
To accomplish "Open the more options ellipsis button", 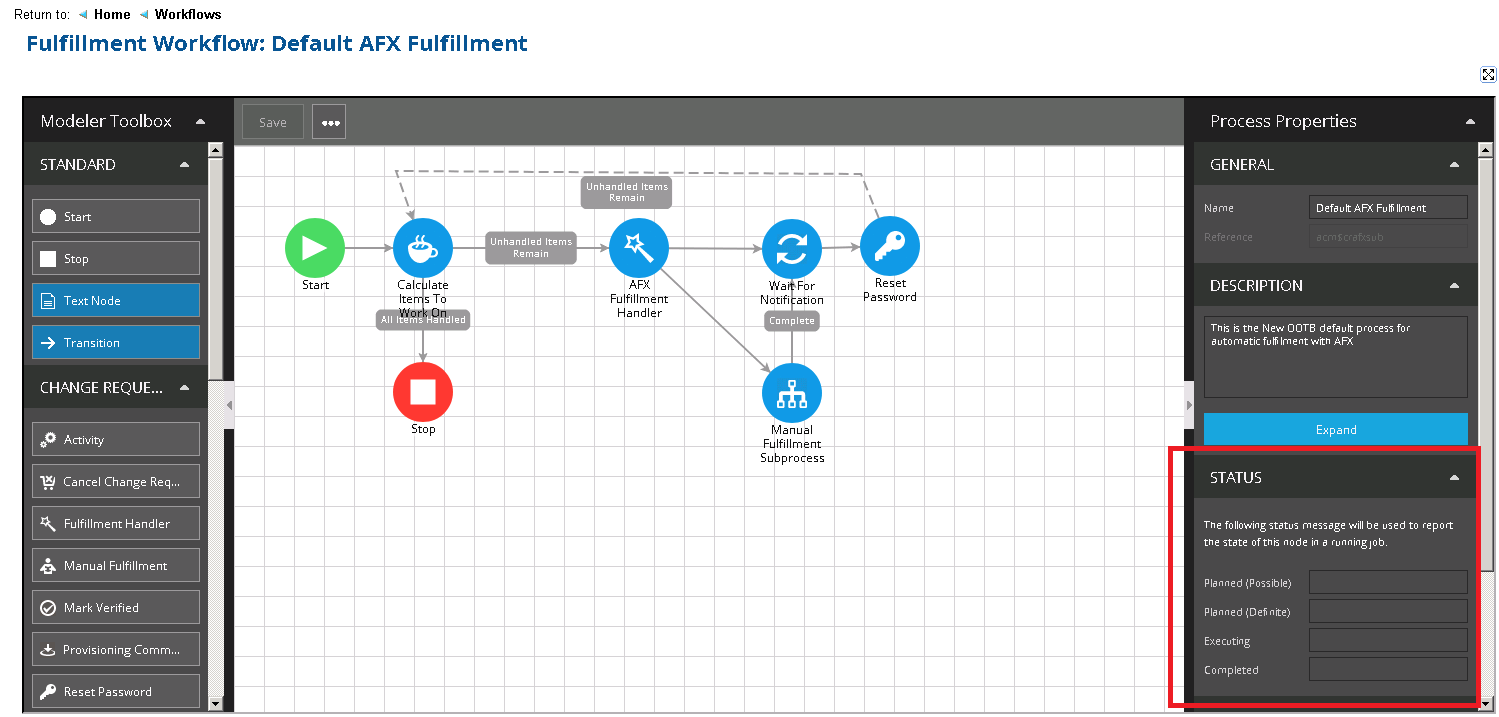I will [330, 122].
